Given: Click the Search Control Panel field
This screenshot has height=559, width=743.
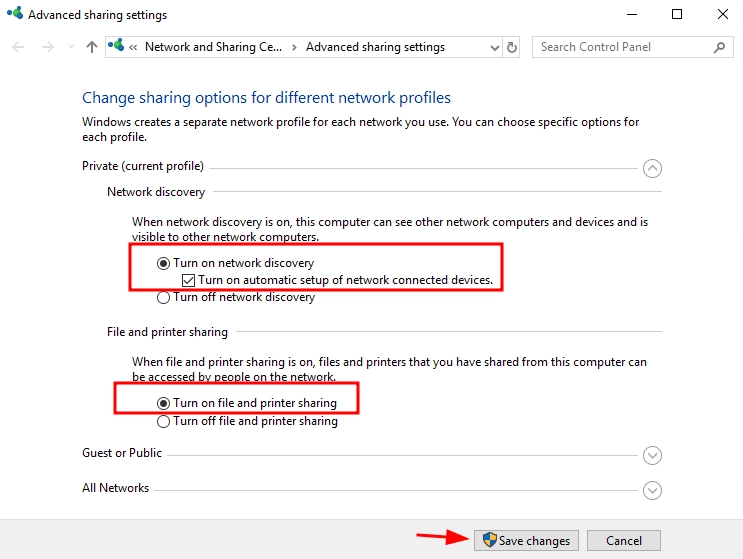Looking at the screenshot, I should 624,47.
